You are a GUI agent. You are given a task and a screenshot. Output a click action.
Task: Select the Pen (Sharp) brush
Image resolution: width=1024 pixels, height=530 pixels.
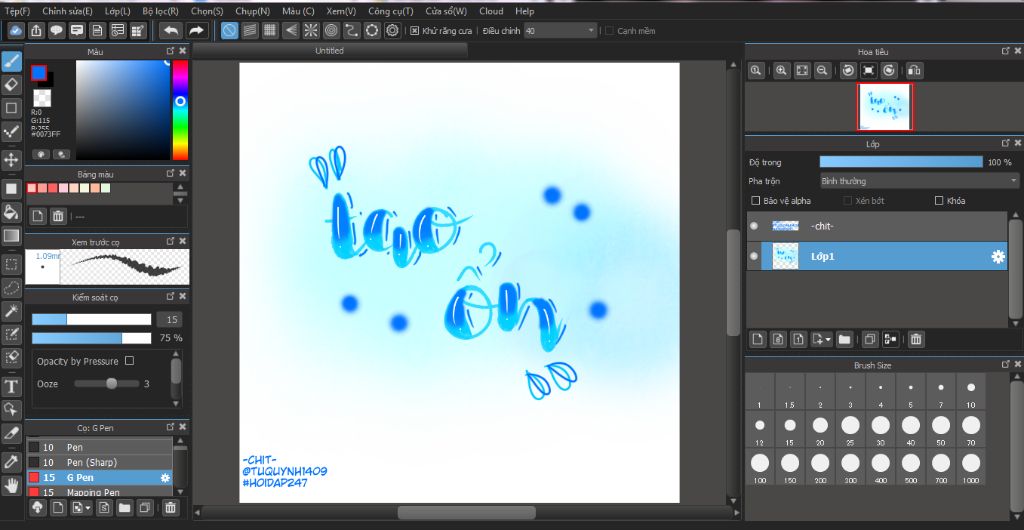click(x=99, y=462)
